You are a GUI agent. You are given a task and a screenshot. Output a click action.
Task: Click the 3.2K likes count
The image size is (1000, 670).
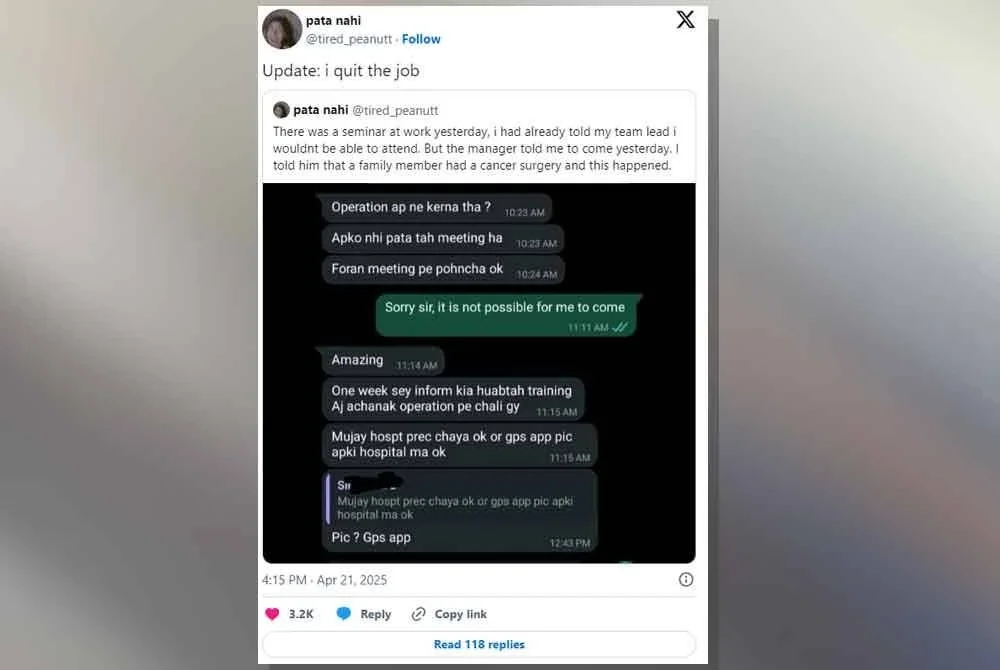(301, 614)
